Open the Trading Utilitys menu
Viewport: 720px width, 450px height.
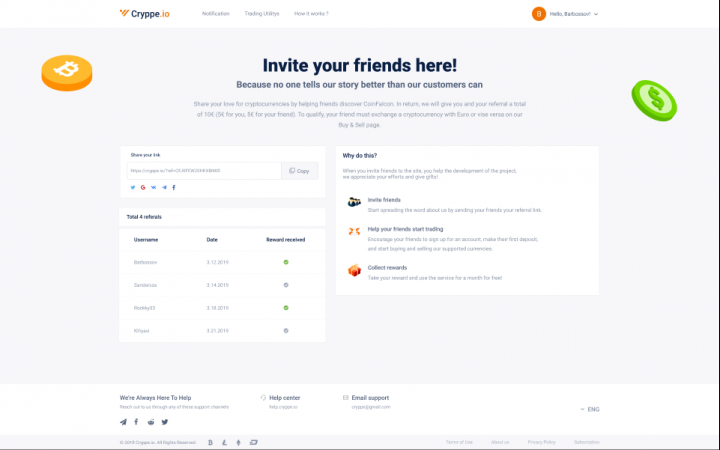262,14
